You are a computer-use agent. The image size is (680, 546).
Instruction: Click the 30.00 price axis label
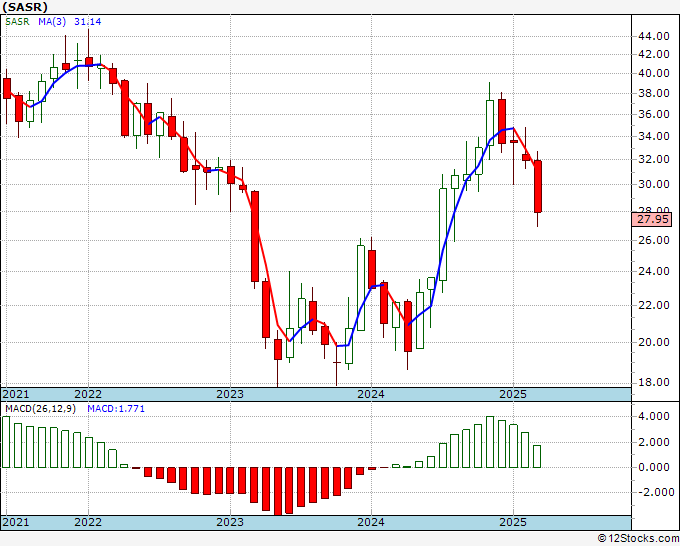point(654,184)
